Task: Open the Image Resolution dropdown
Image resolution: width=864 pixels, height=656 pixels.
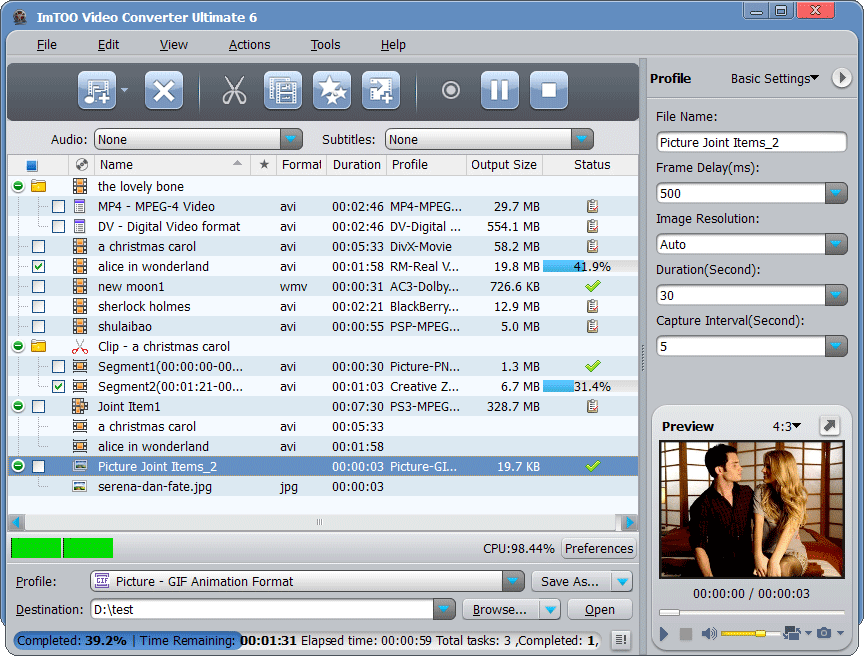Action: click(836, 244)
